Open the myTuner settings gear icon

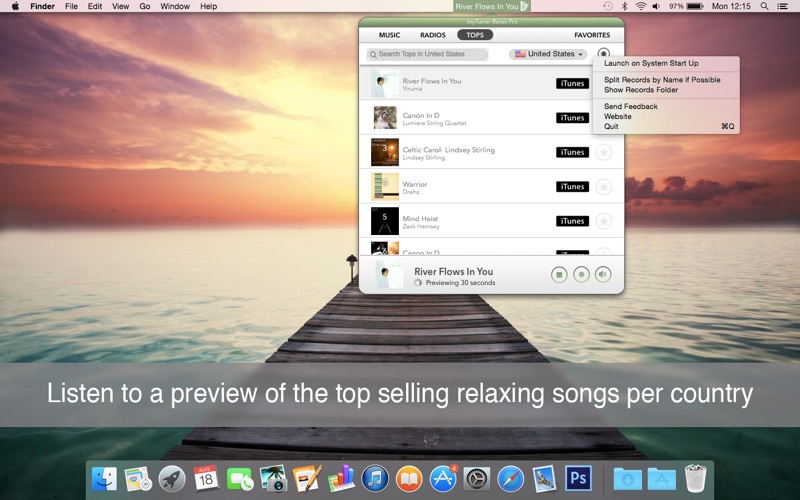click(604, 53)
